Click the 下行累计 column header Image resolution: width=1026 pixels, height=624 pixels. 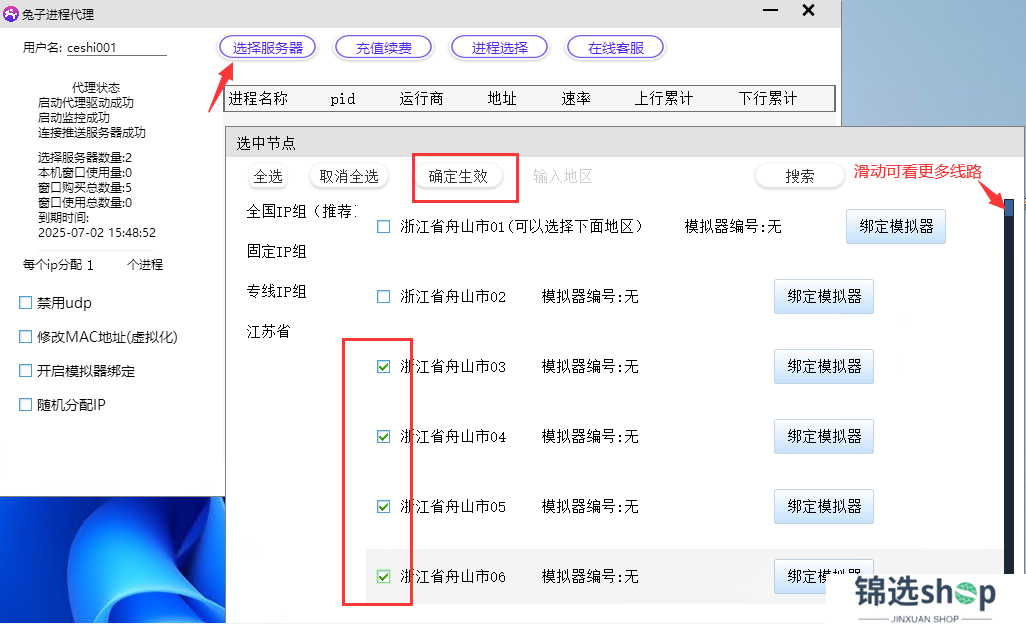[x=768, y=99]
